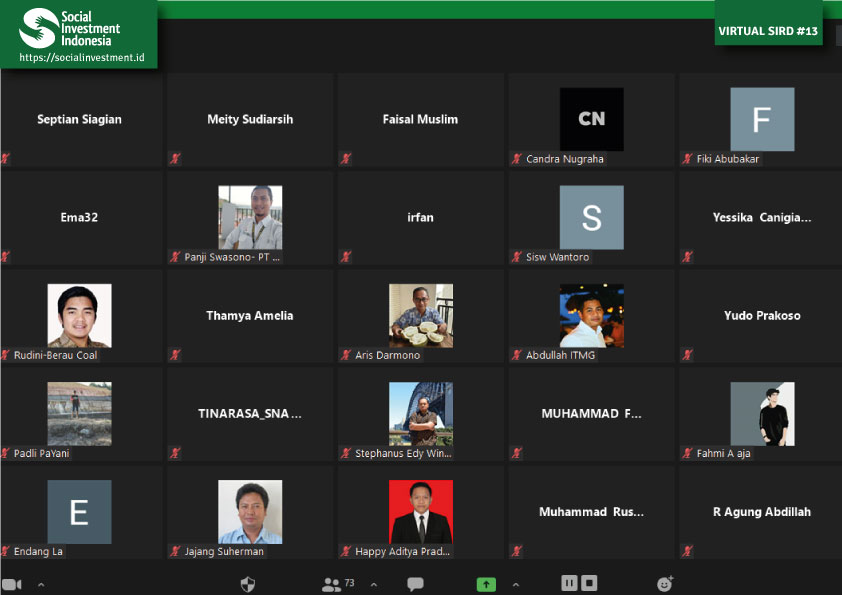Viewport: 842px width, 595px height.
Task: Click the socialinvestment.id link
Action: (82, 57)
